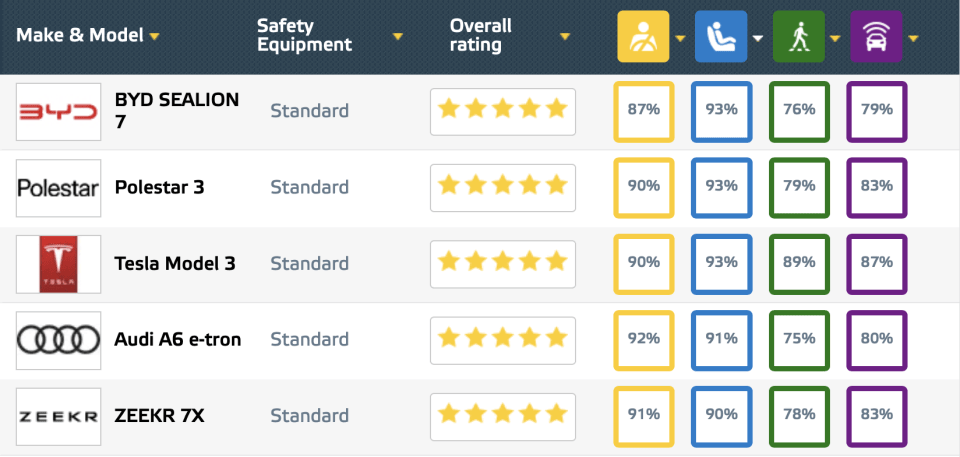Viewport: 960px width, 457px height.
Task: Click the Audi four-rings logo
Action: point(59,340)
